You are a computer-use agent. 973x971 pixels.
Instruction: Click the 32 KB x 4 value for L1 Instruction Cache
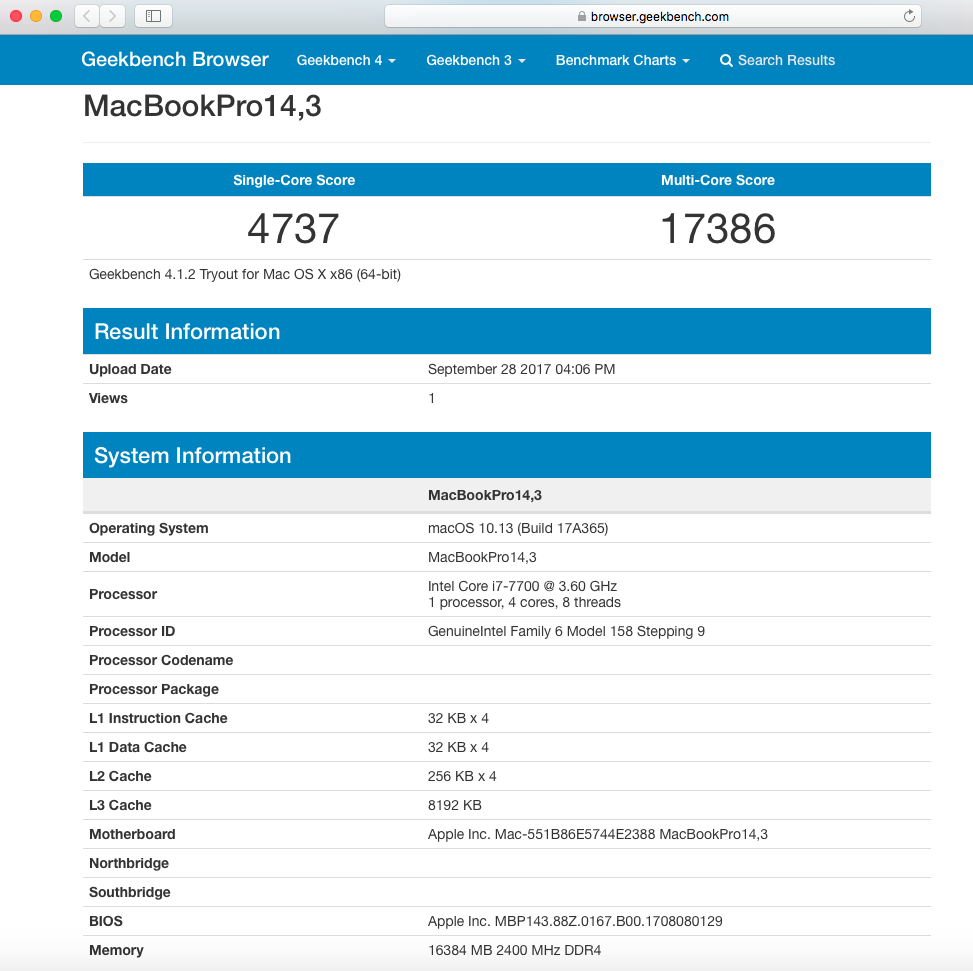pos(458,718)
